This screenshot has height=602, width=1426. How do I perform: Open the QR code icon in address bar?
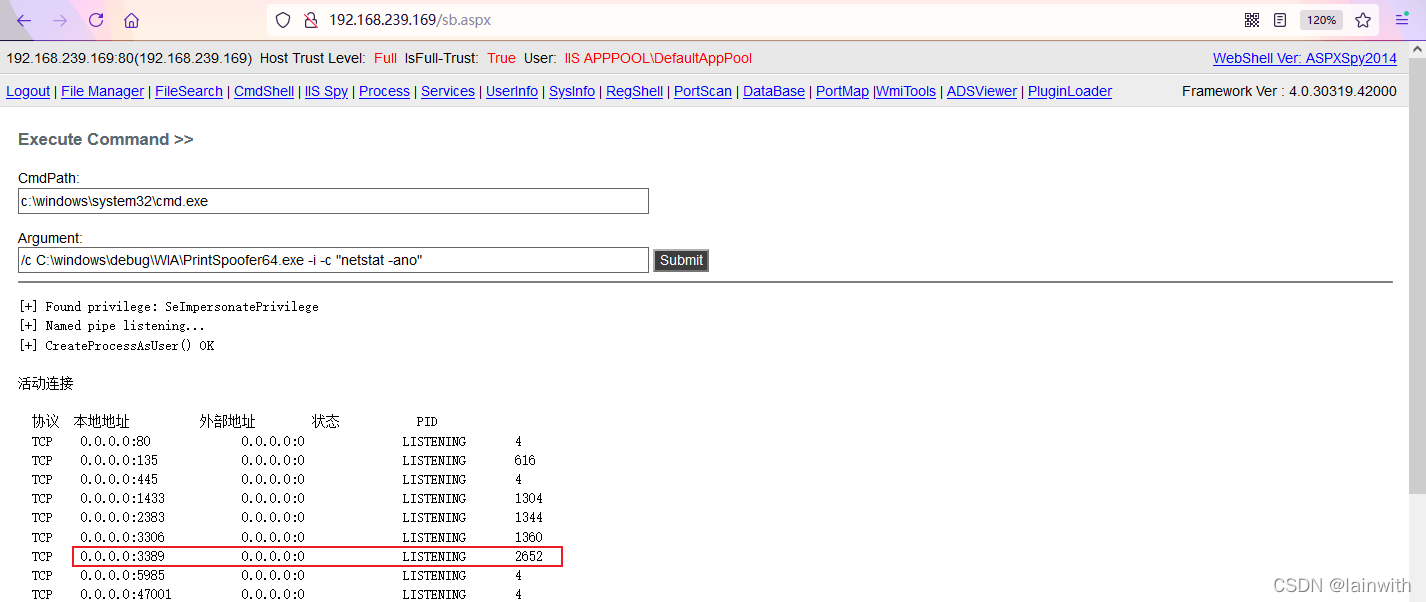point(1252,20)
